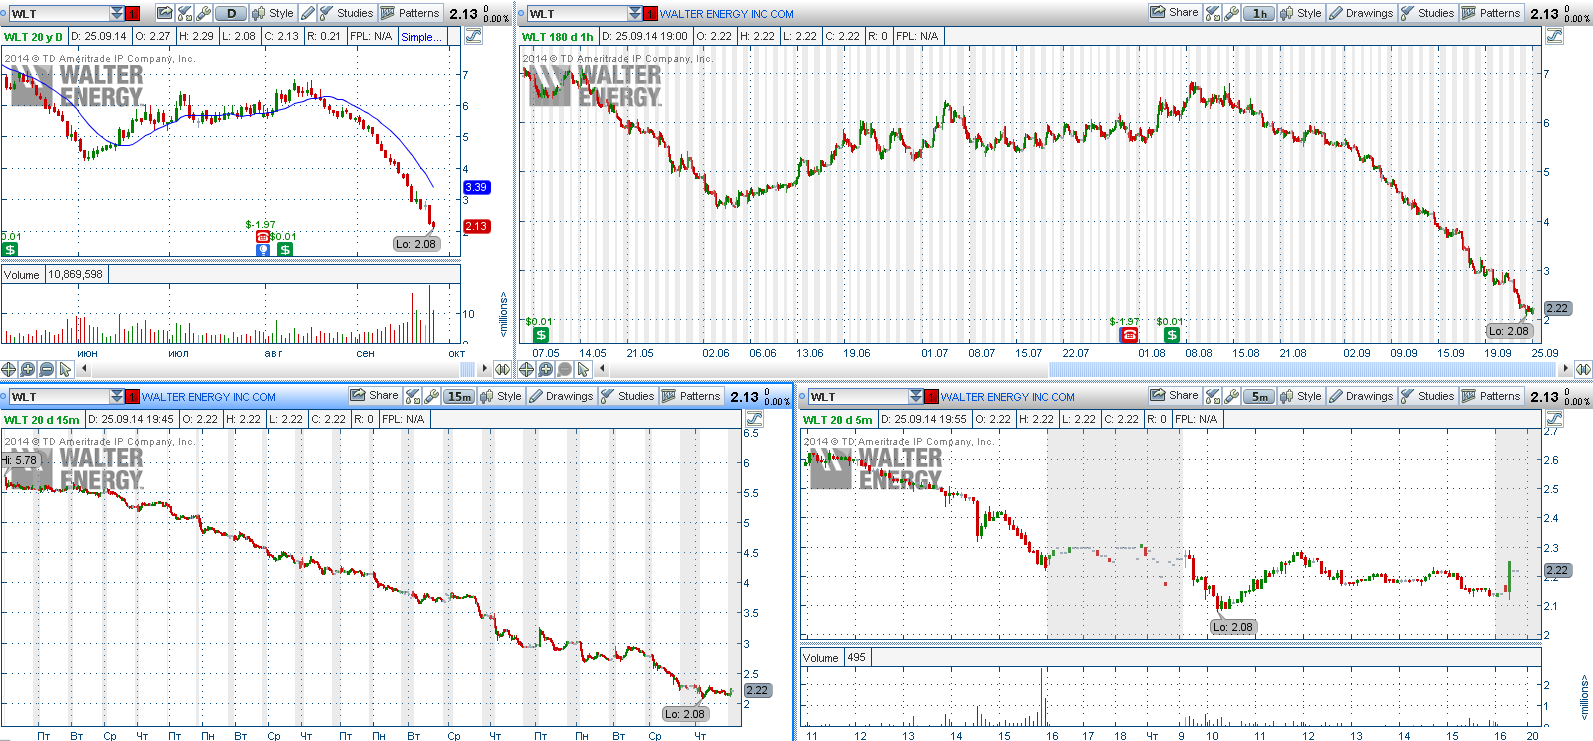Click WALTER ENERGY INC COM link in 1h chart

pos(727,14)
